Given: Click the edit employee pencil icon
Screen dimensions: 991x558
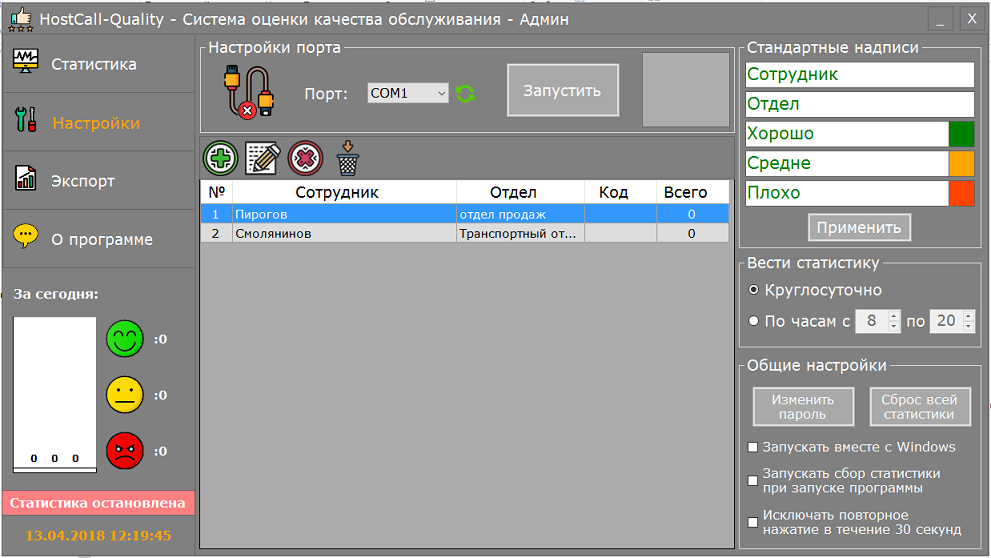Looking at the screenshot, I should tap(262, 158).
